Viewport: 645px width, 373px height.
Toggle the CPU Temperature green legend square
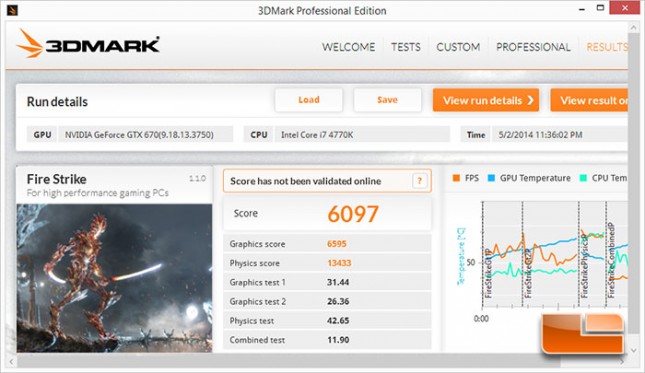[583, 178]
